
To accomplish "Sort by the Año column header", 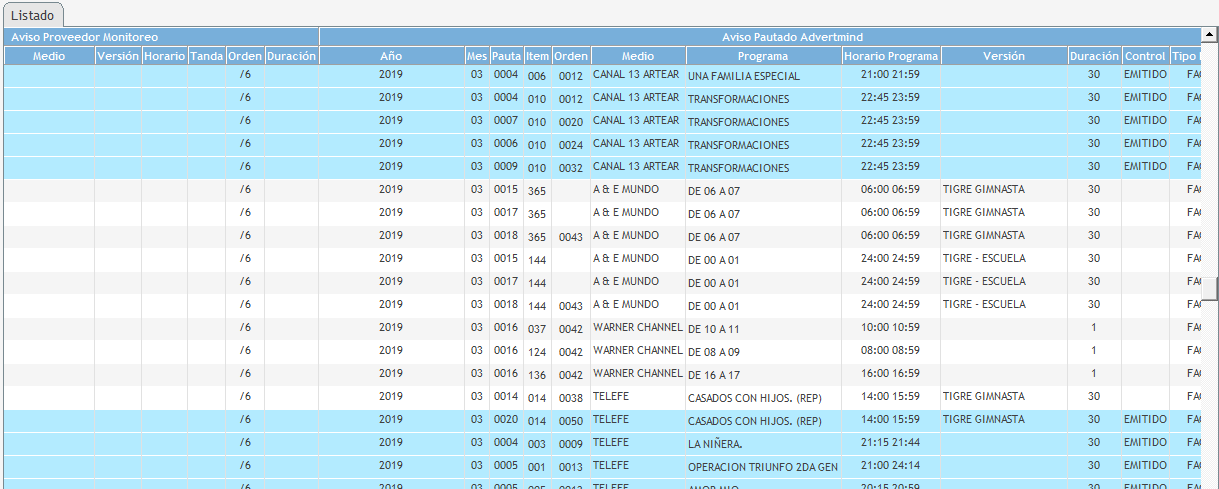I will pyautogui.click(x=391, y=56).
